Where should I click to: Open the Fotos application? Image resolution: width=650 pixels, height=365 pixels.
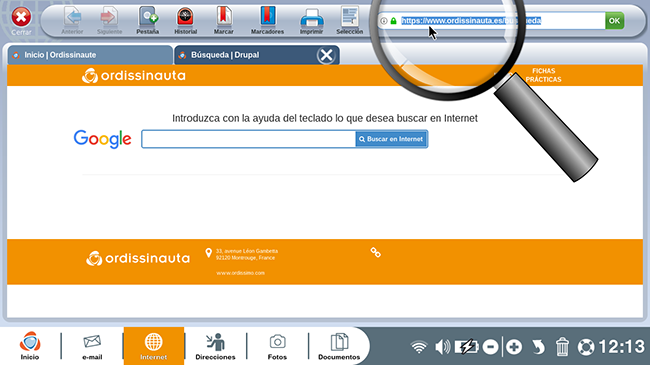click(277, 346)
